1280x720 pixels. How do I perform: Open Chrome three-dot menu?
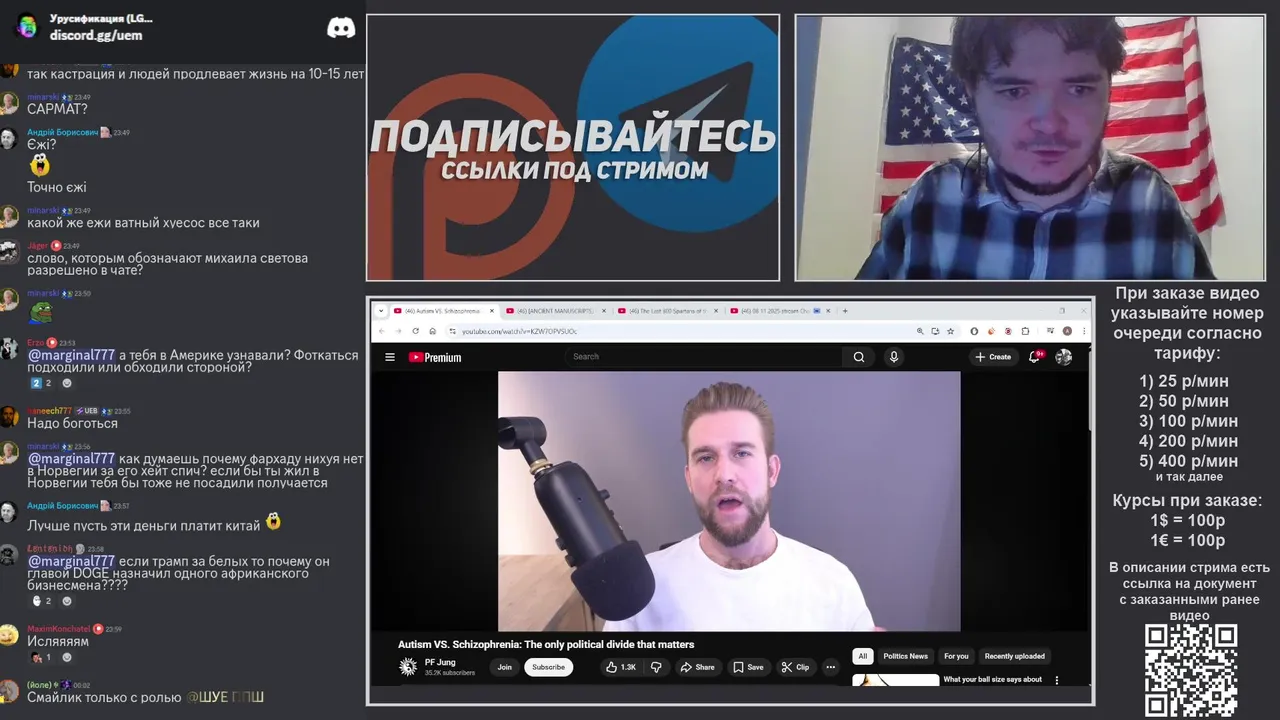pyautogui.click(x=1084, y=331)
